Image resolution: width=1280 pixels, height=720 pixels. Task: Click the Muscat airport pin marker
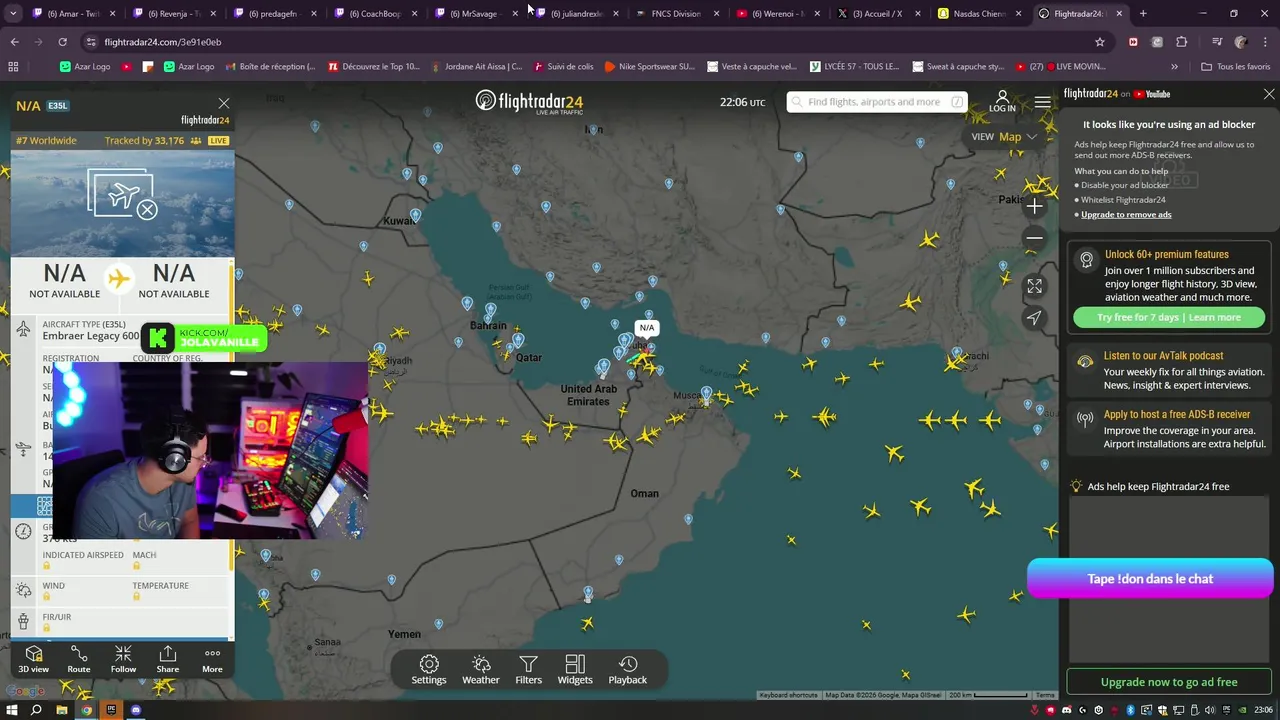pos(706,394)
